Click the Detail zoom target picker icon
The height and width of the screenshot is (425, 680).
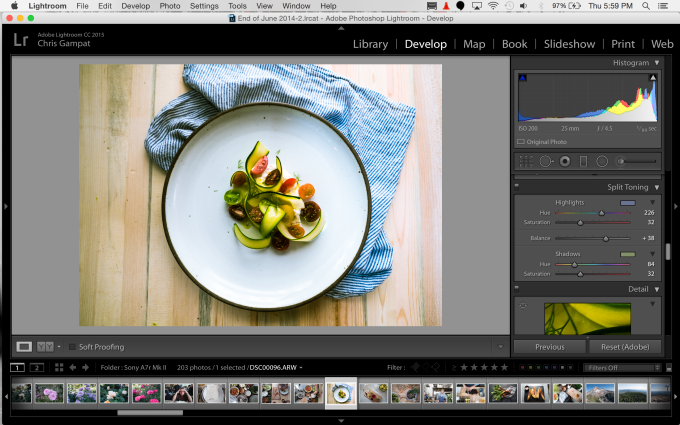pos(523,306)
